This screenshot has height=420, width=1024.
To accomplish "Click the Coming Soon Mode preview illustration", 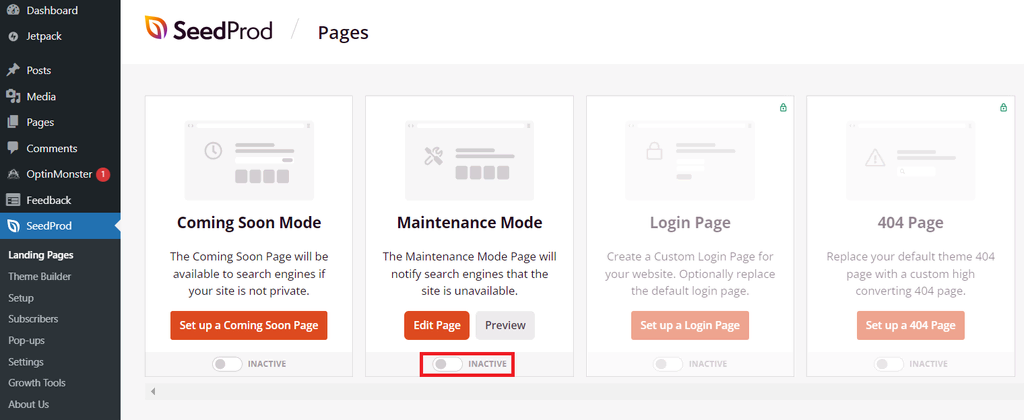I will pos(249,160).
